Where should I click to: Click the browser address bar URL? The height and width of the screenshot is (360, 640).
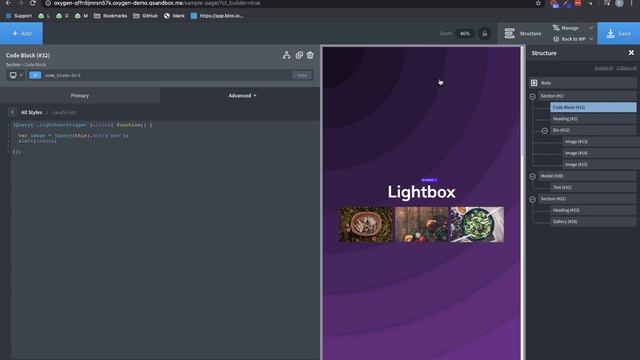click(157, 3)
